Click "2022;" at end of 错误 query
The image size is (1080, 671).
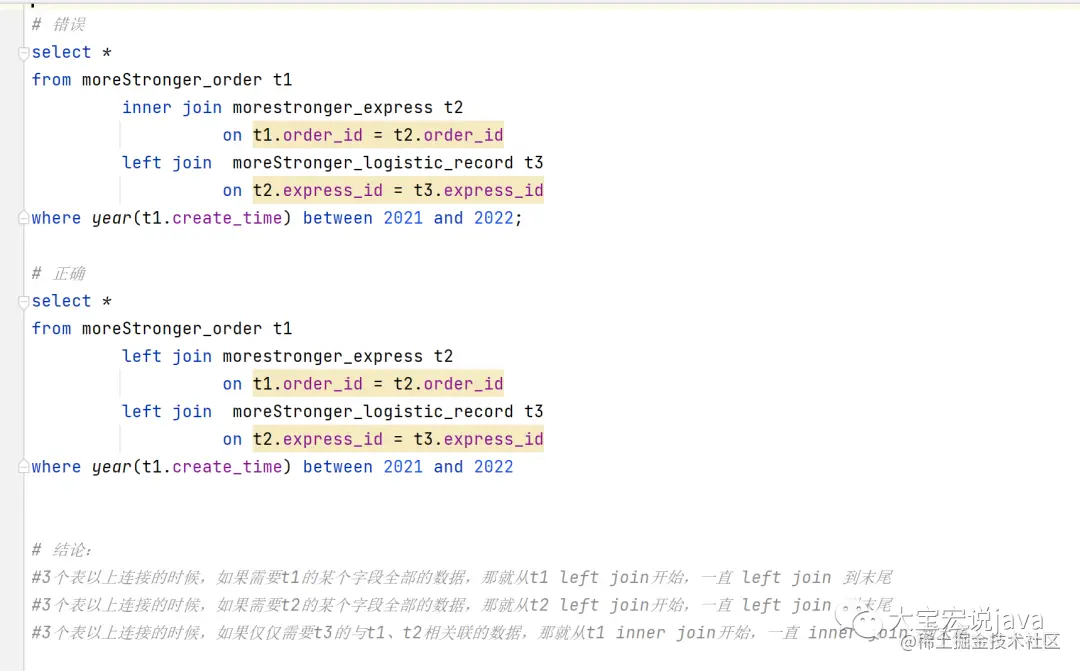point(499,218)
